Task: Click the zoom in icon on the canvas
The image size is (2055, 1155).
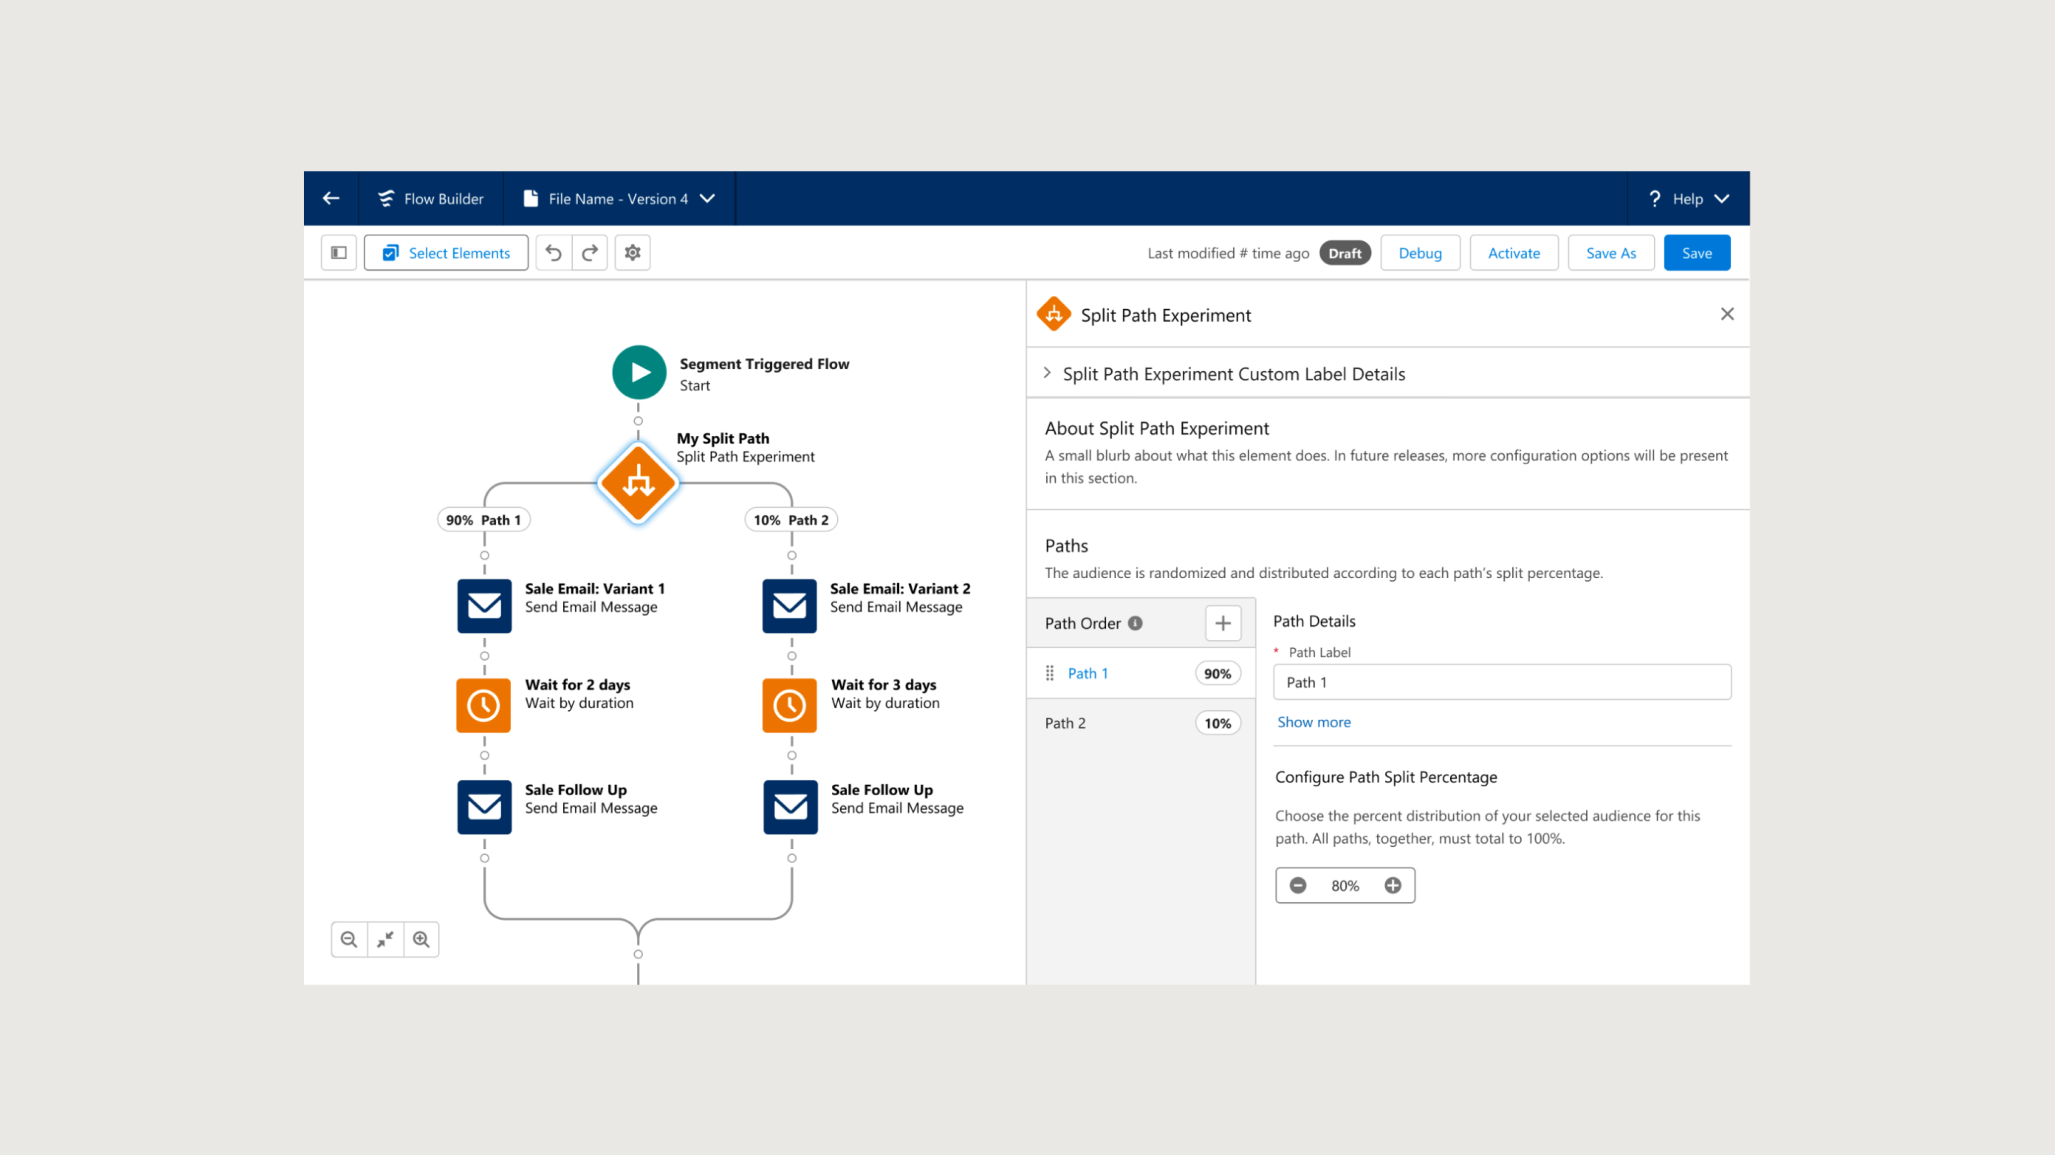Action: [421, 938]
